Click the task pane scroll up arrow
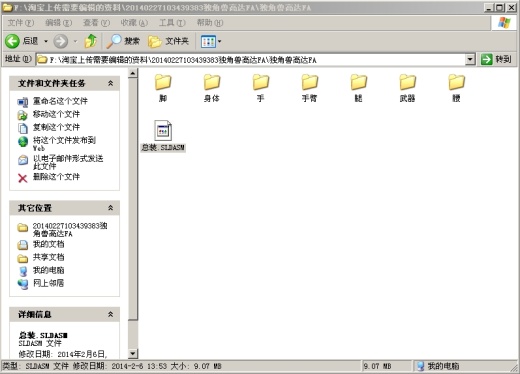Viewport: 520px width, 374px height. [133, 73]
